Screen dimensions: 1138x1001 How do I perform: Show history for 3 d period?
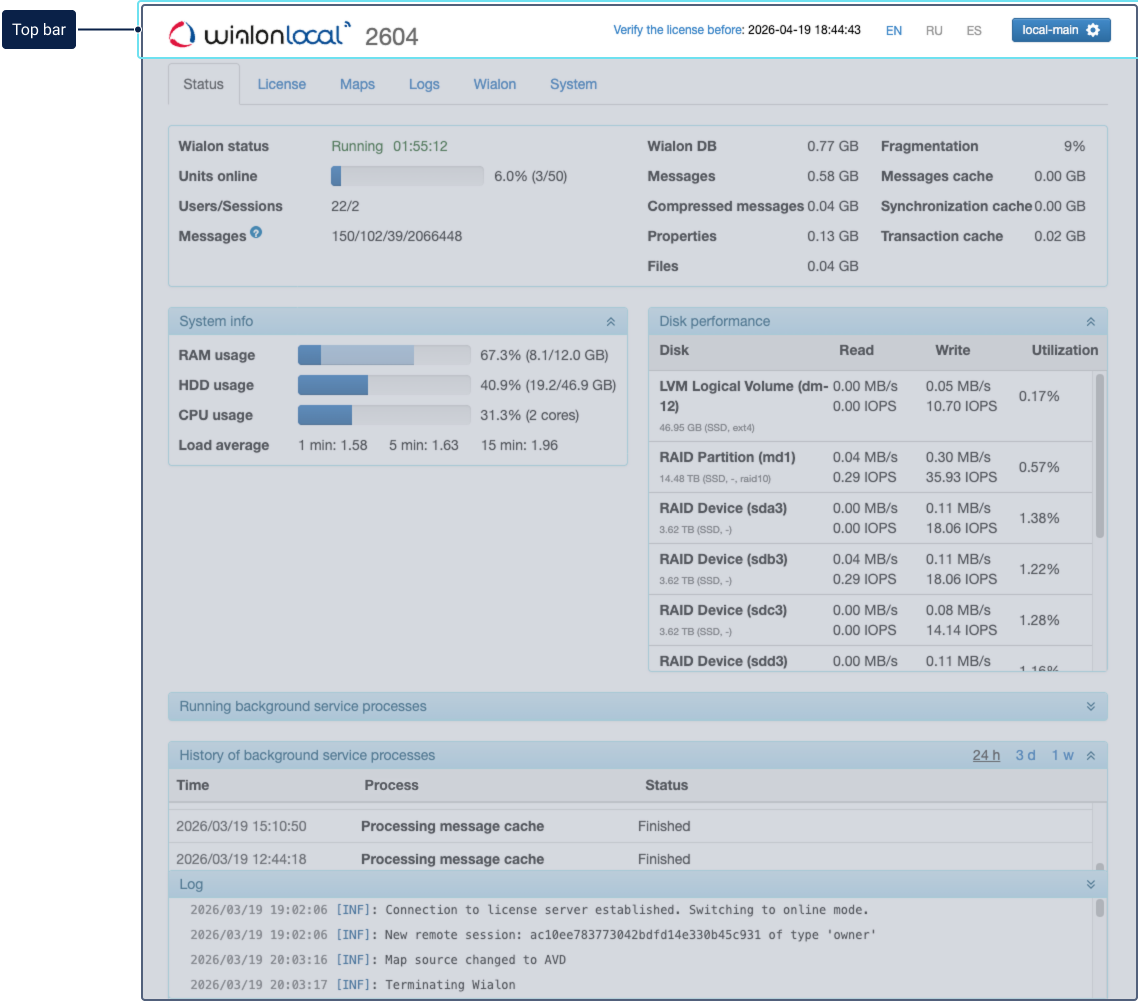click(x=1025, y=756)
